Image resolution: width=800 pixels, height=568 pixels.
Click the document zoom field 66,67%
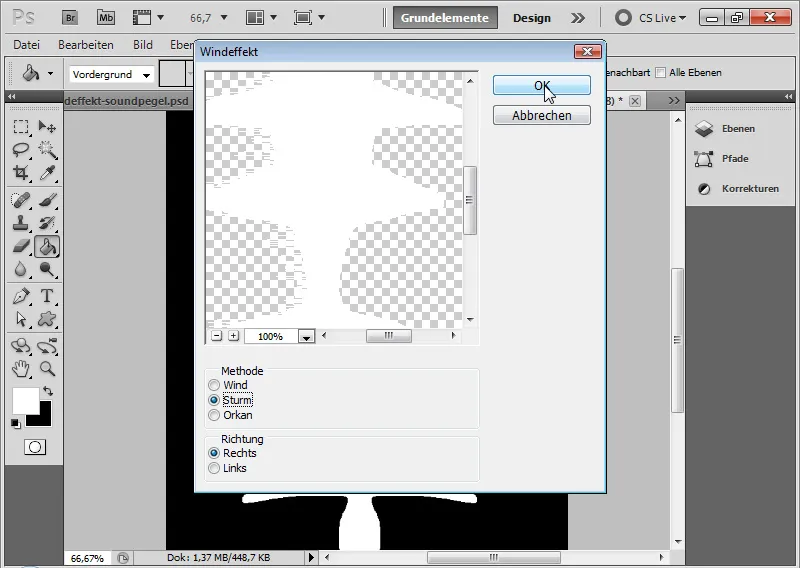coord(87,558)
